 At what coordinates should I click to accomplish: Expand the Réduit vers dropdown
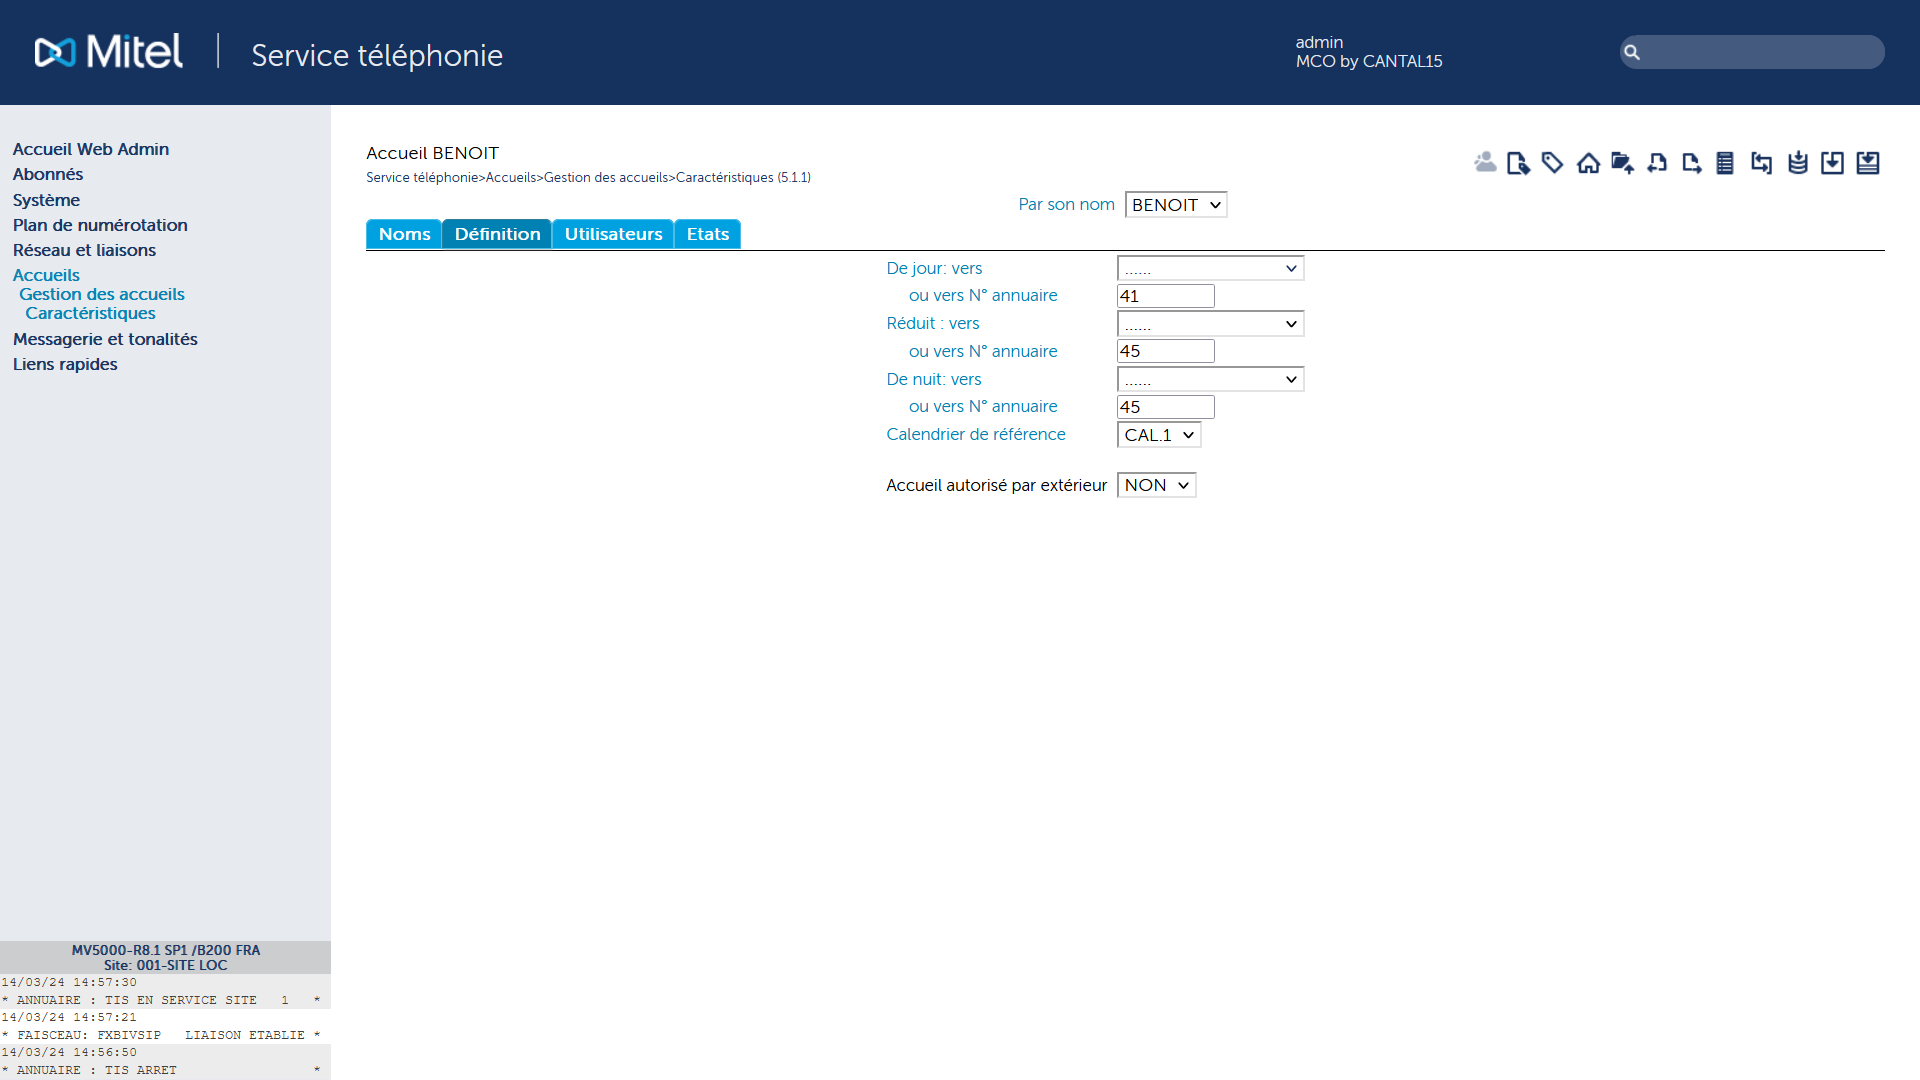coord(1208,324)
